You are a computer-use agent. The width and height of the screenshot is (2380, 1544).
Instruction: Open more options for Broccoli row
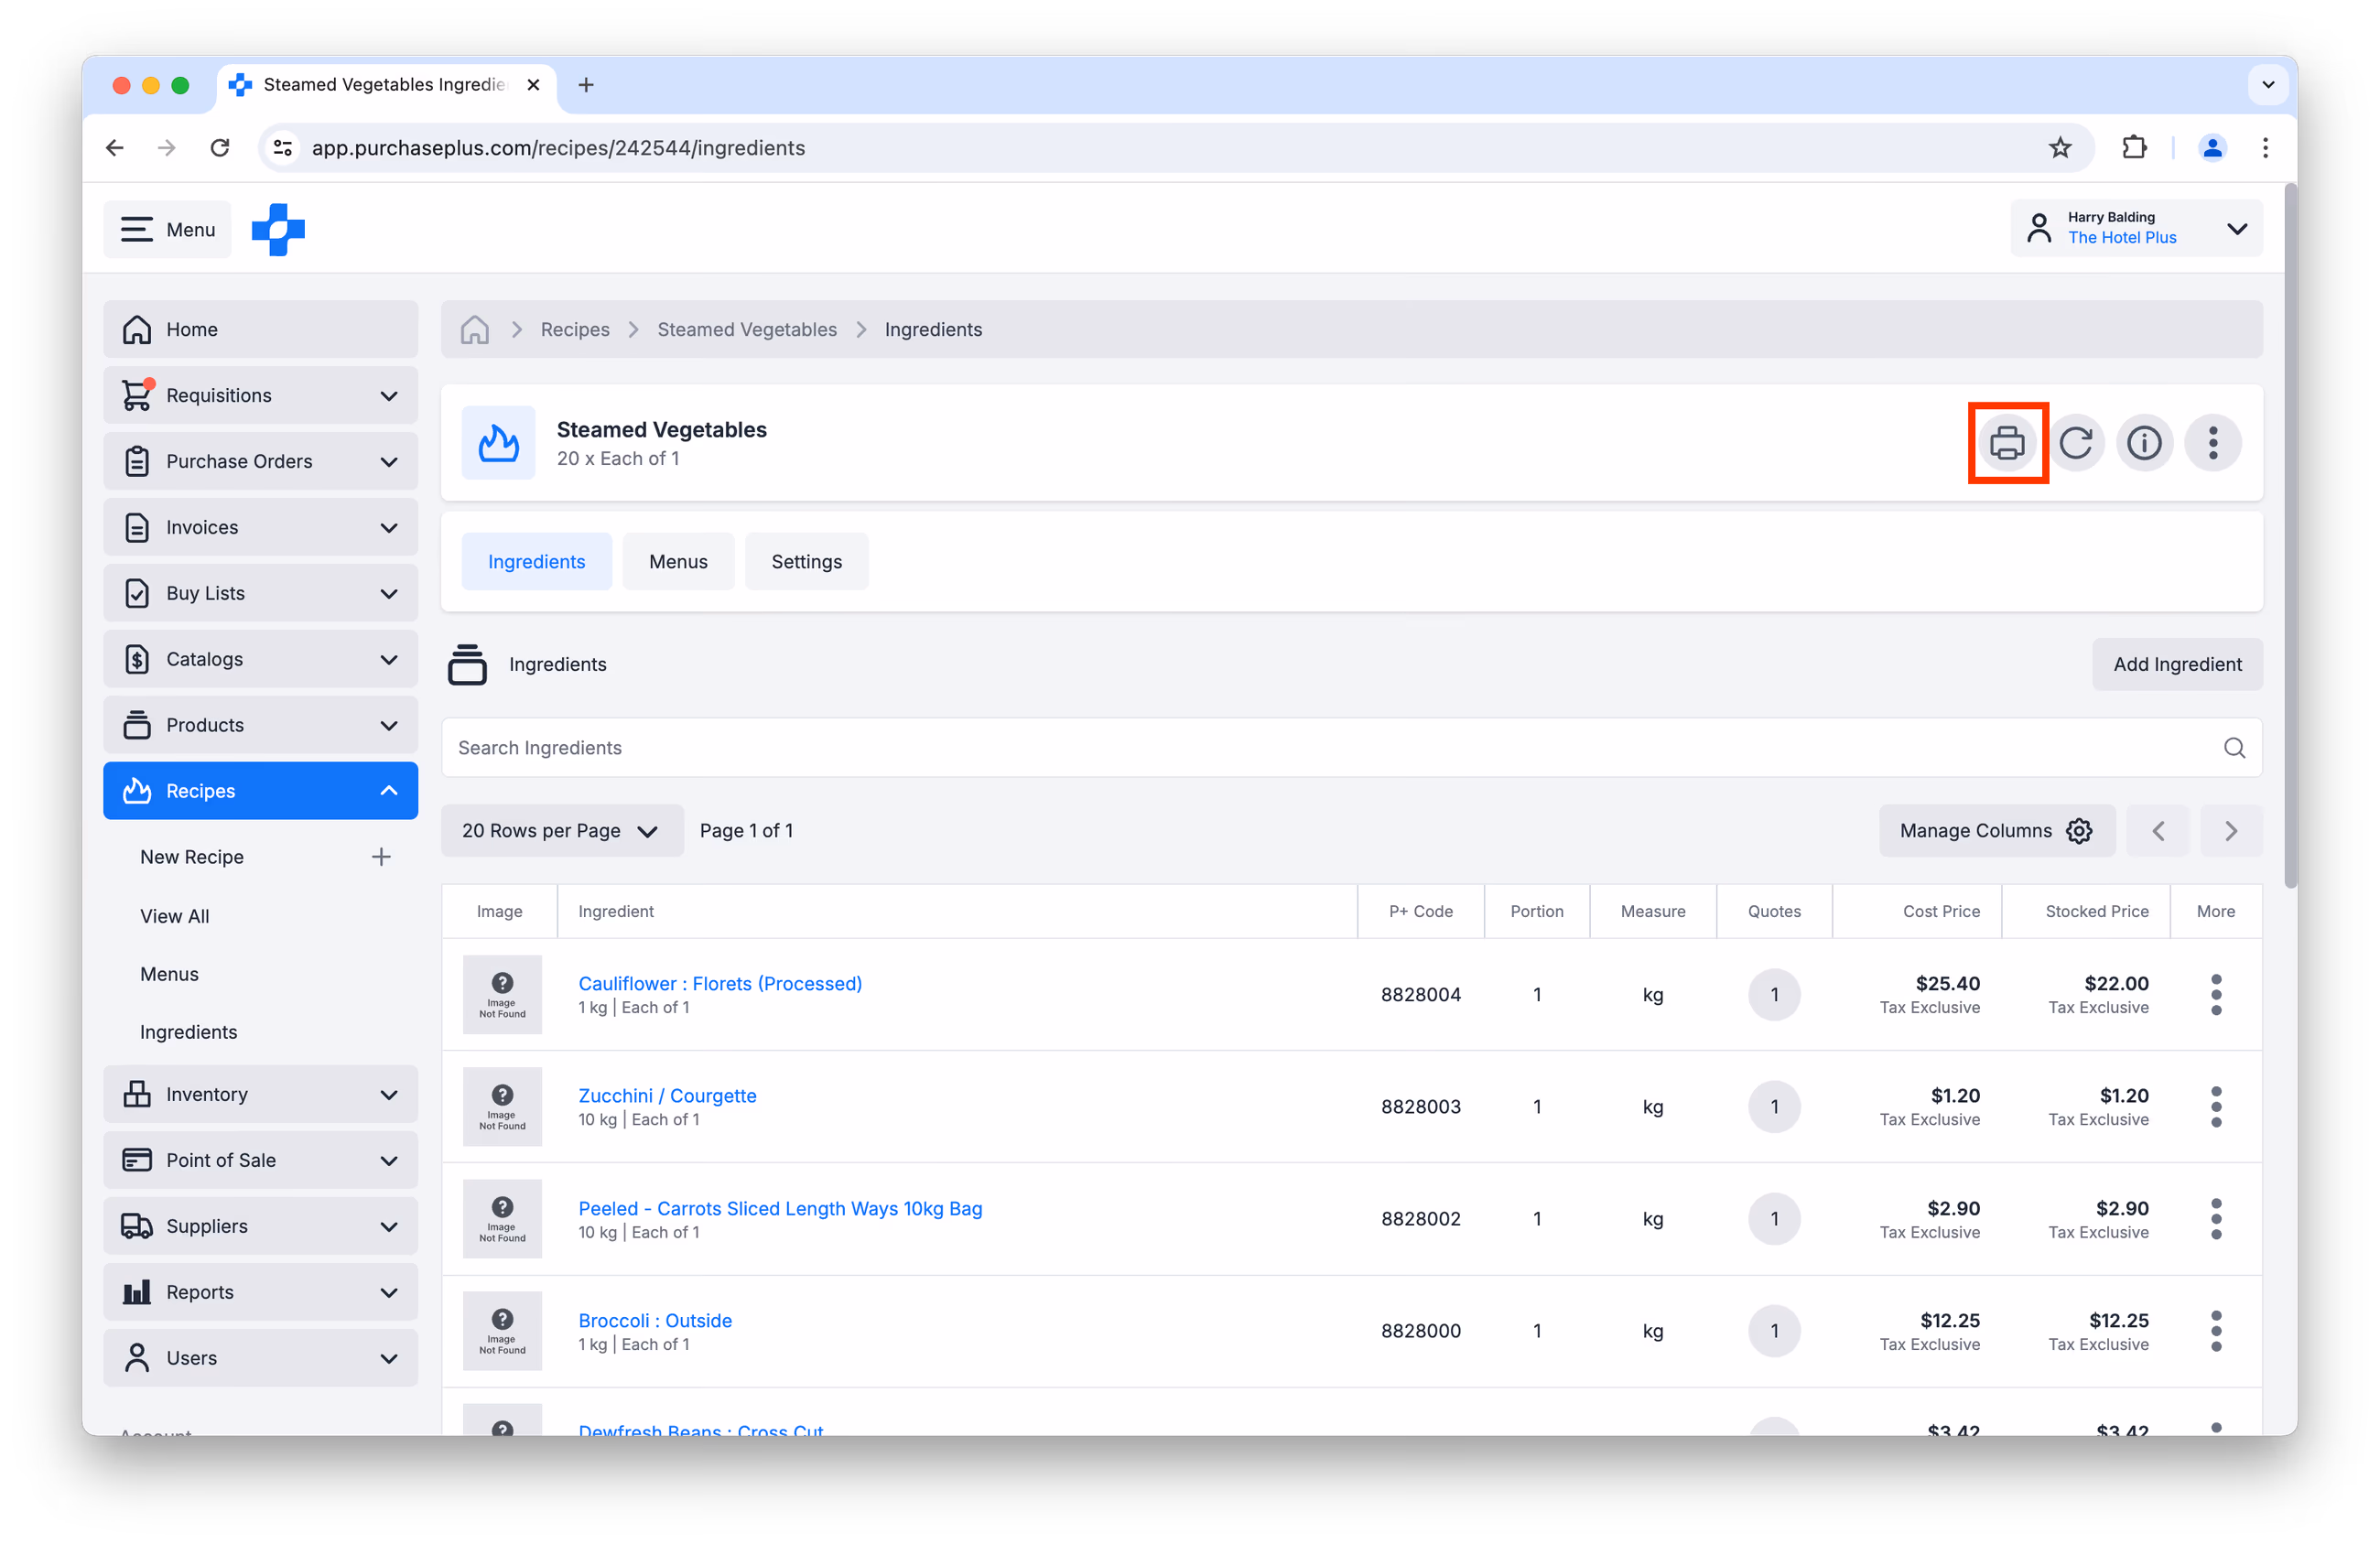[2216, 1331]
